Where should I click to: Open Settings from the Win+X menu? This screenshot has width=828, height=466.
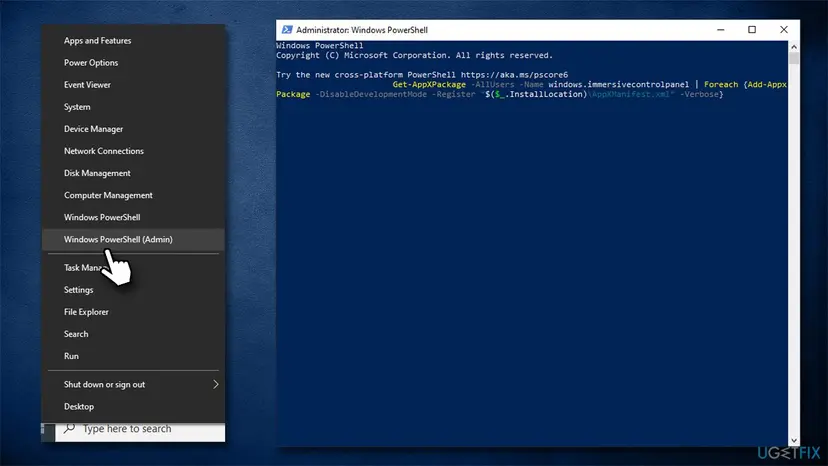click(x=133, y=290)
